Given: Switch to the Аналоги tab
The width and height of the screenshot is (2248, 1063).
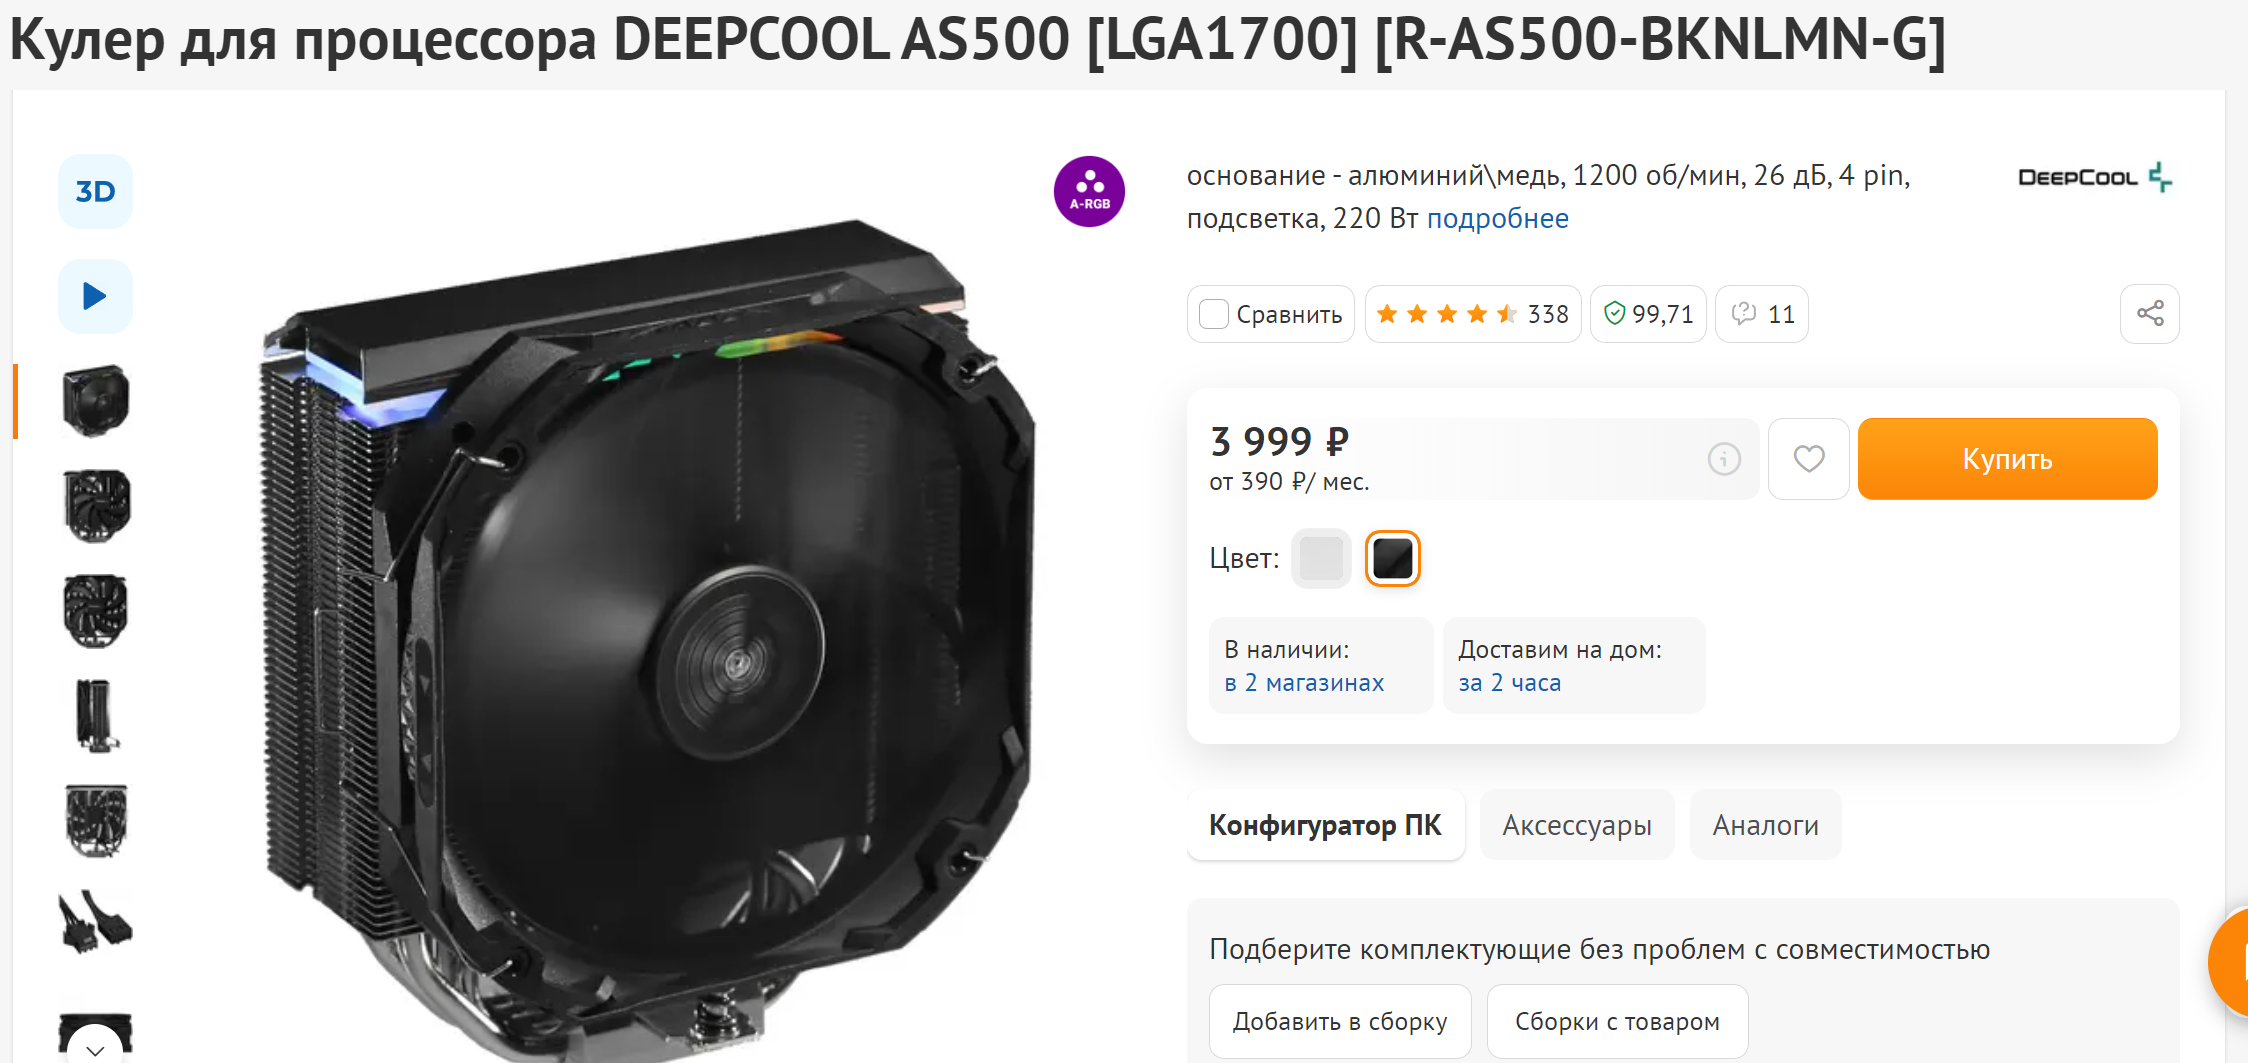Looking at the screenshot, I should click(x=1765, y=825).
